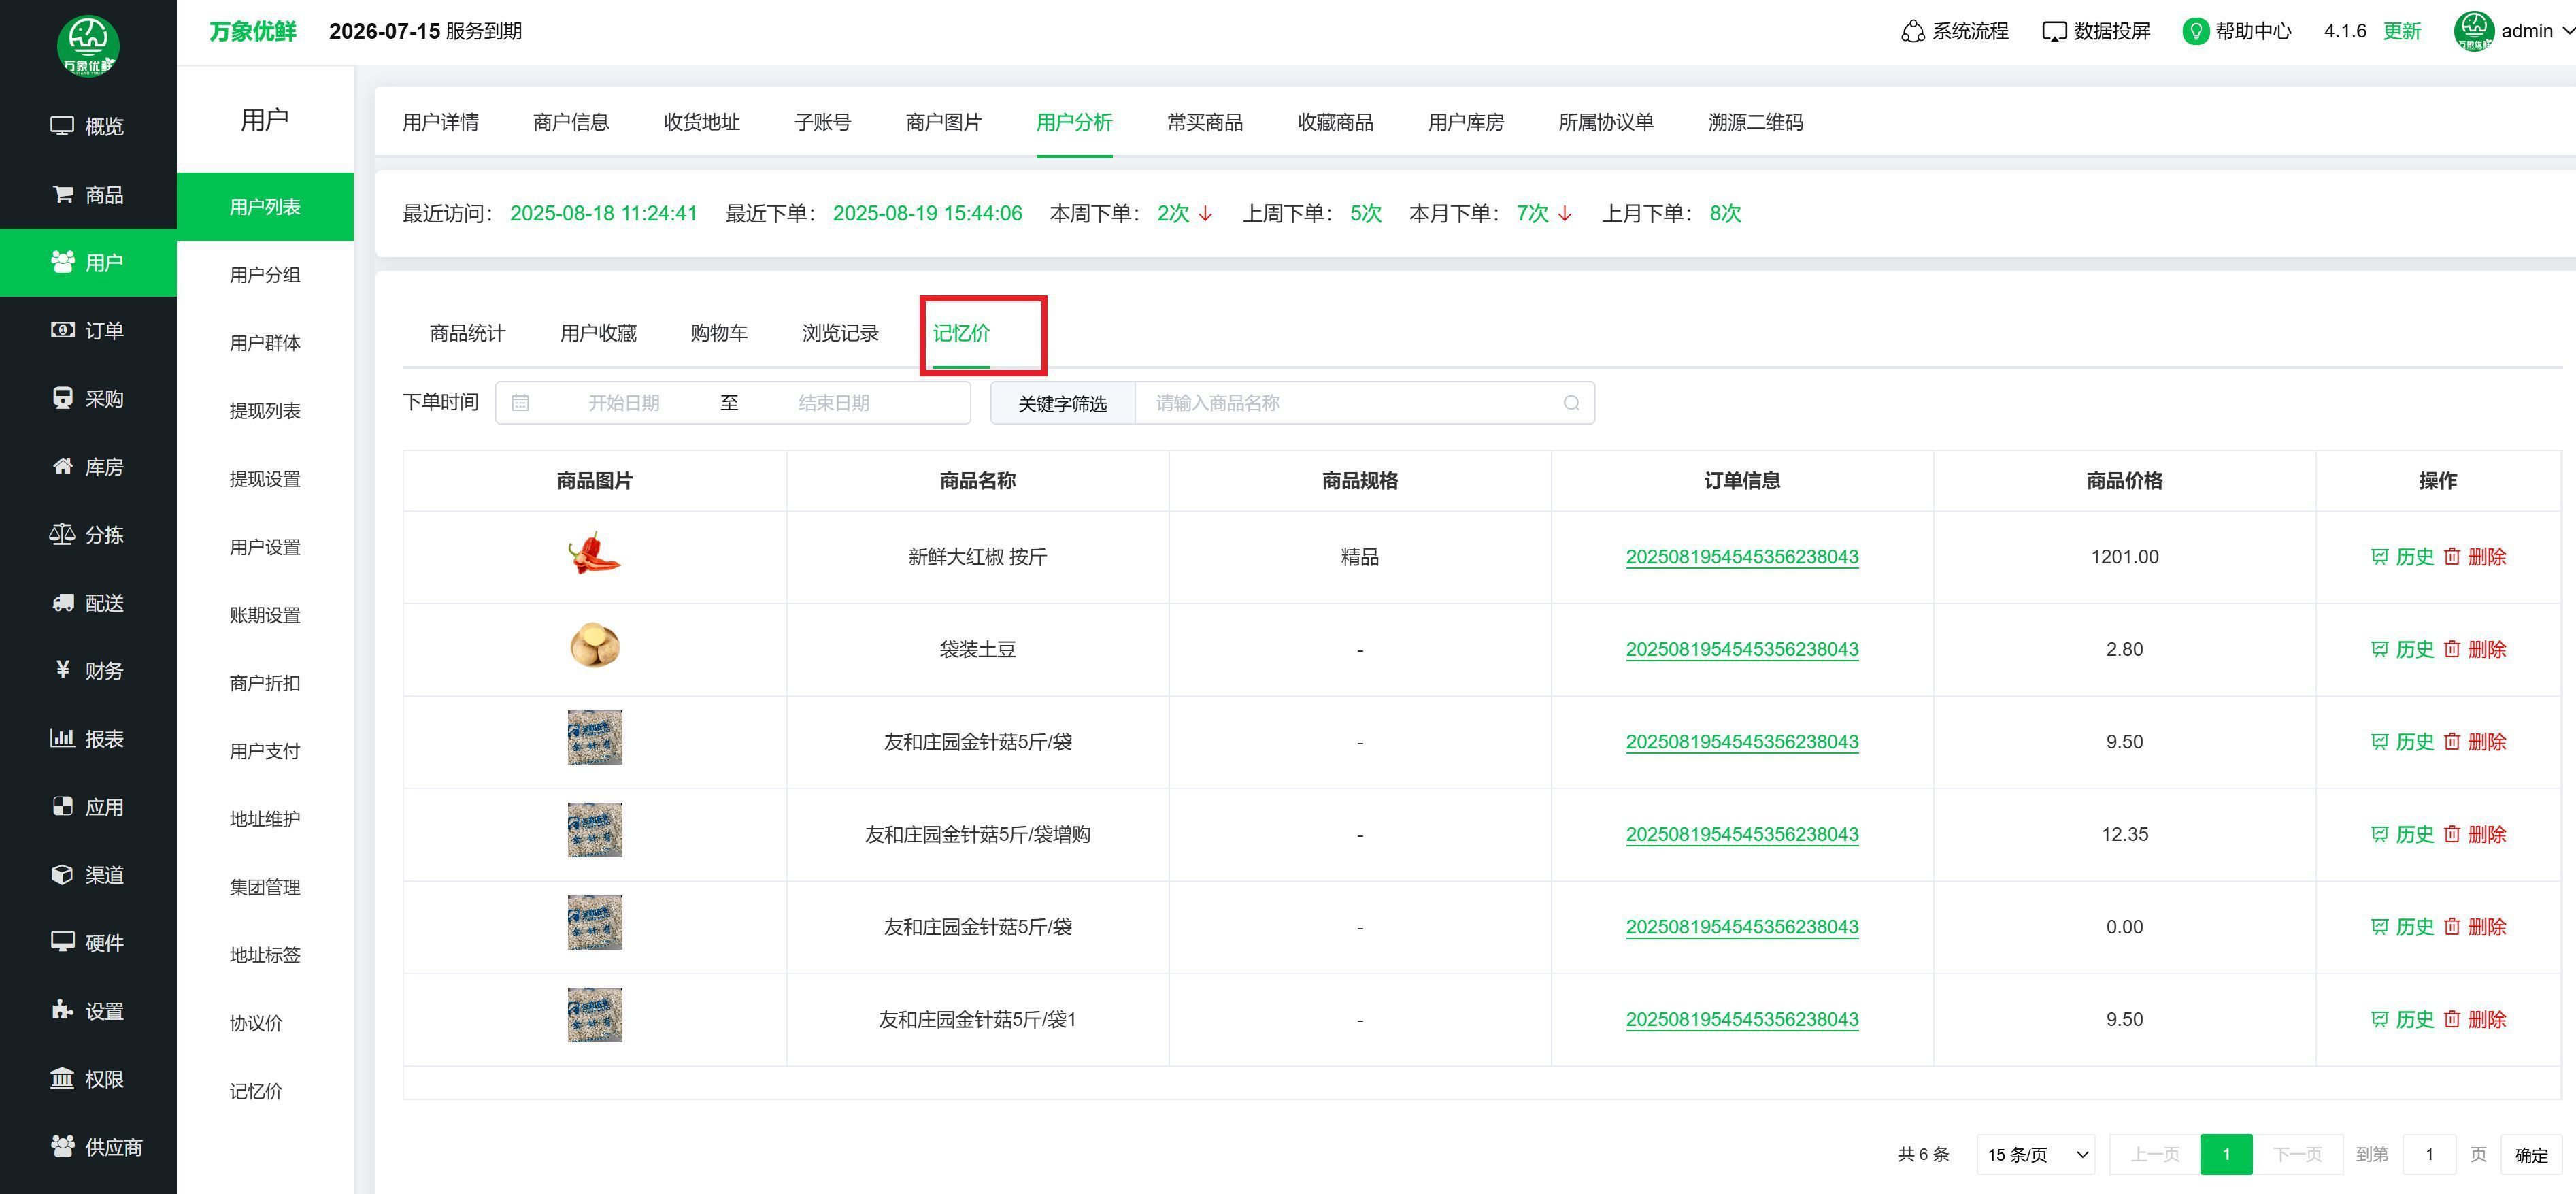
Task: Click price cell 12.35
Action: 2124,834
